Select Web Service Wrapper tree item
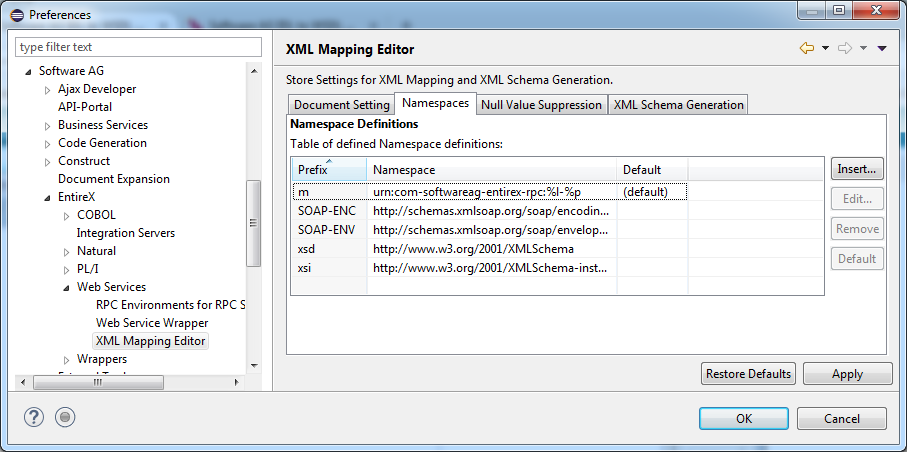907x452 pixels. pyautogui.click(x=152, y=323)
